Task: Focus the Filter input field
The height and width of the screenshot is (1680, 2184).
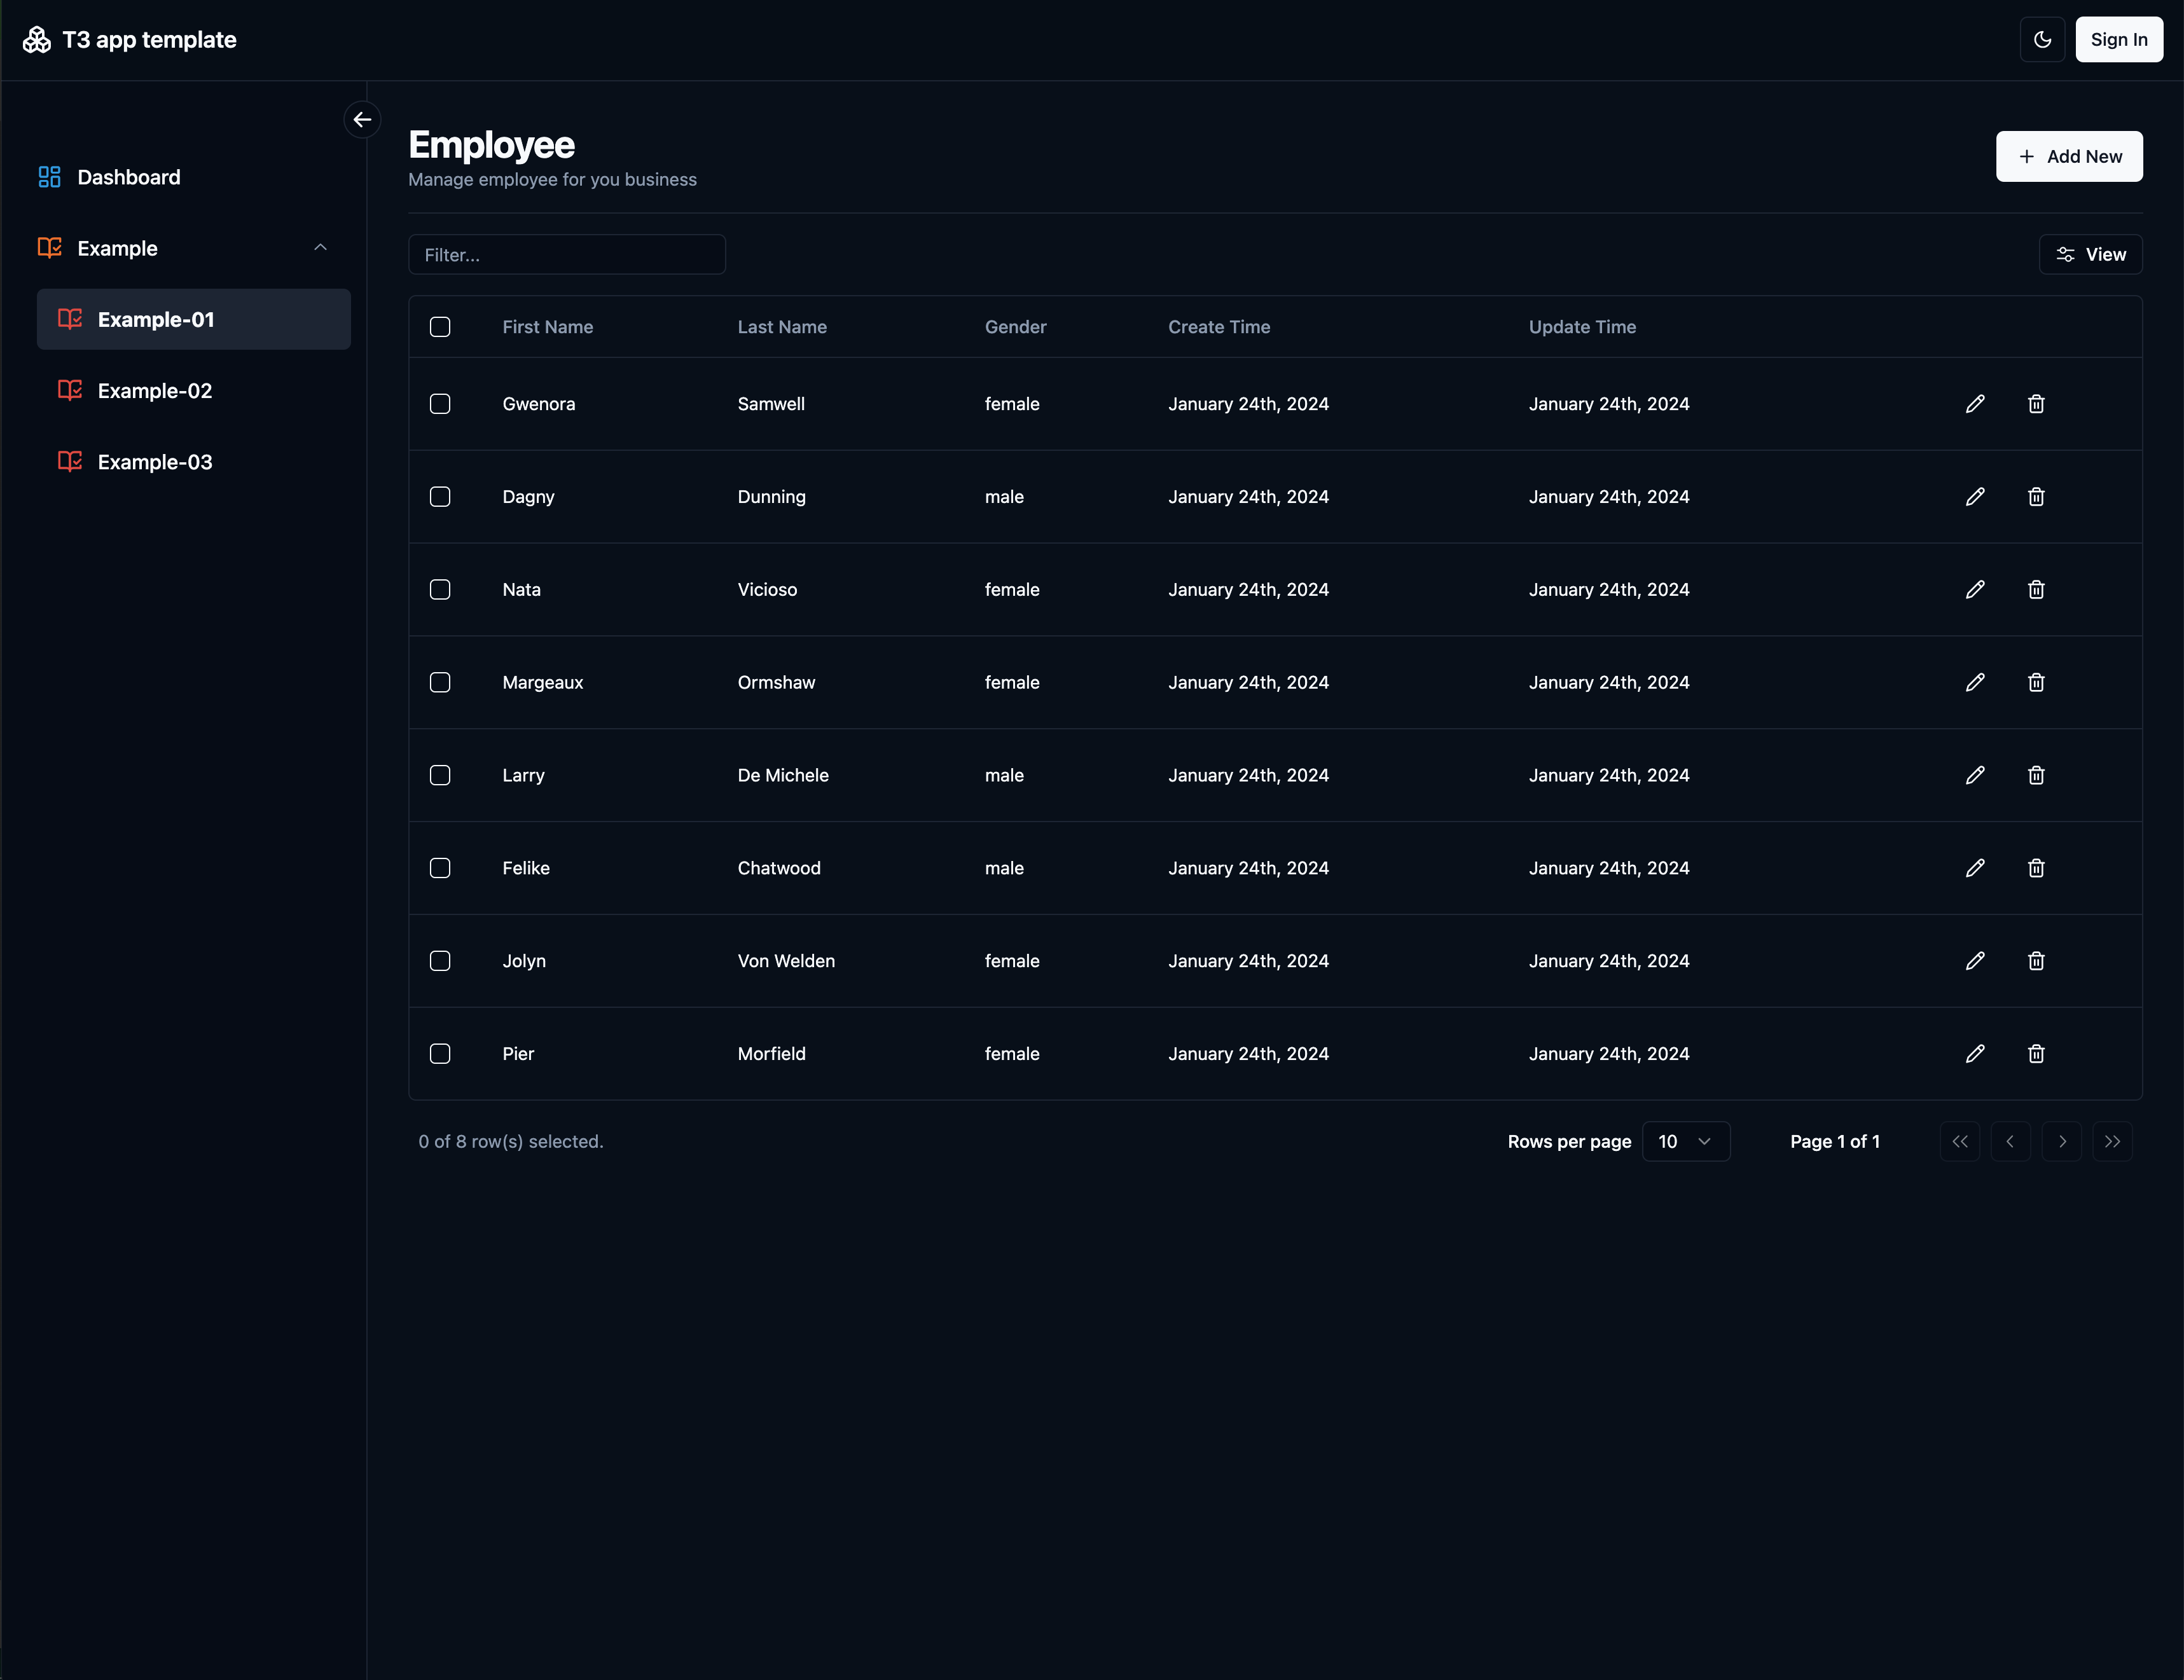Action: 566,255
